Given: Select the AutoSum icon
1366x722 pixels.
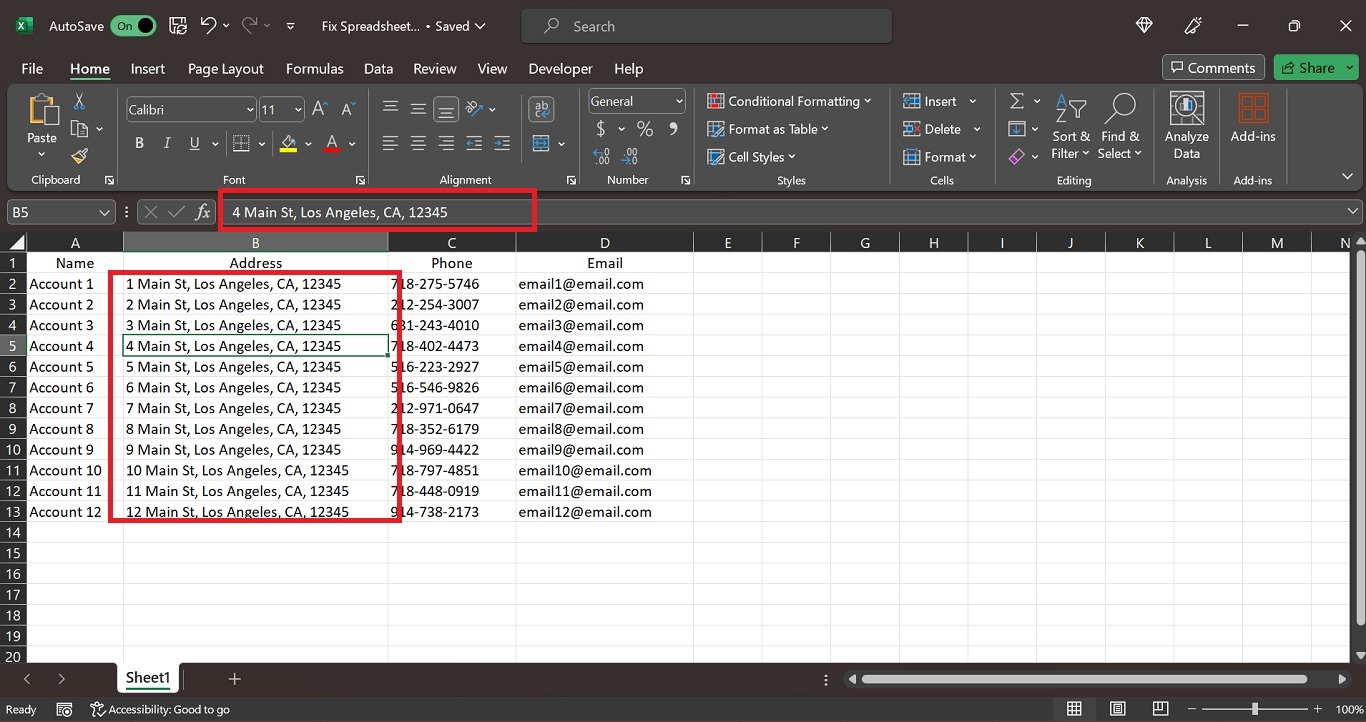Looking at the screenshot, I should 1016,100.
